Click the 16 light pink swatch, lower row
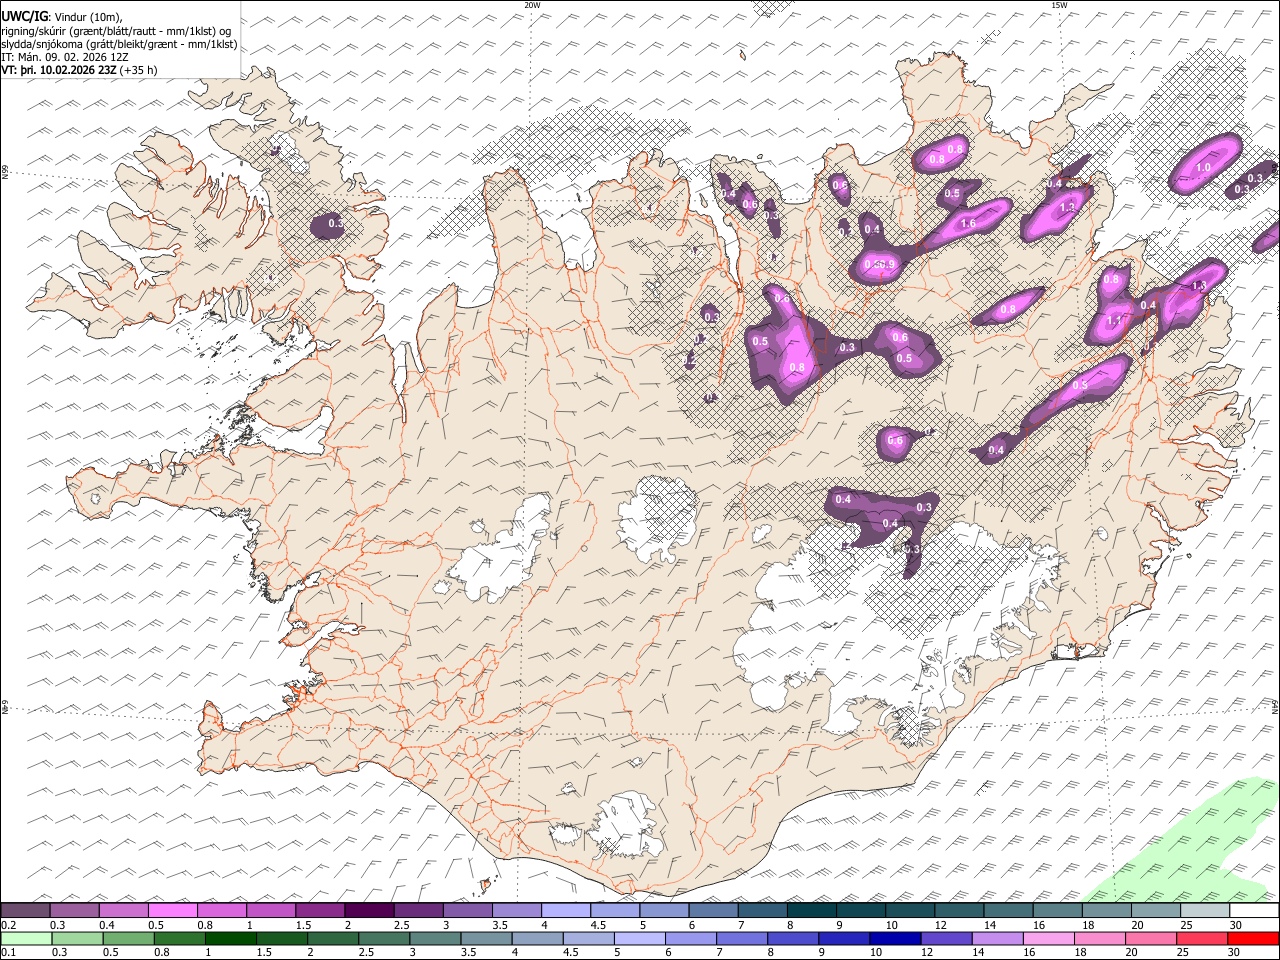 pos(1050,939)
